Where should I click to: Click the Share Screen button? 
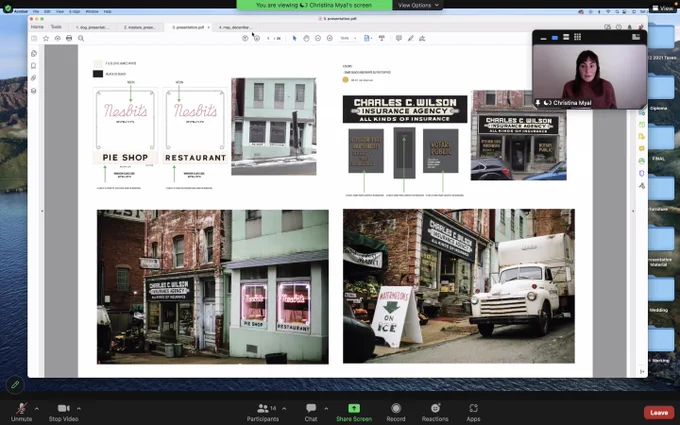click(x=354, y=412)
